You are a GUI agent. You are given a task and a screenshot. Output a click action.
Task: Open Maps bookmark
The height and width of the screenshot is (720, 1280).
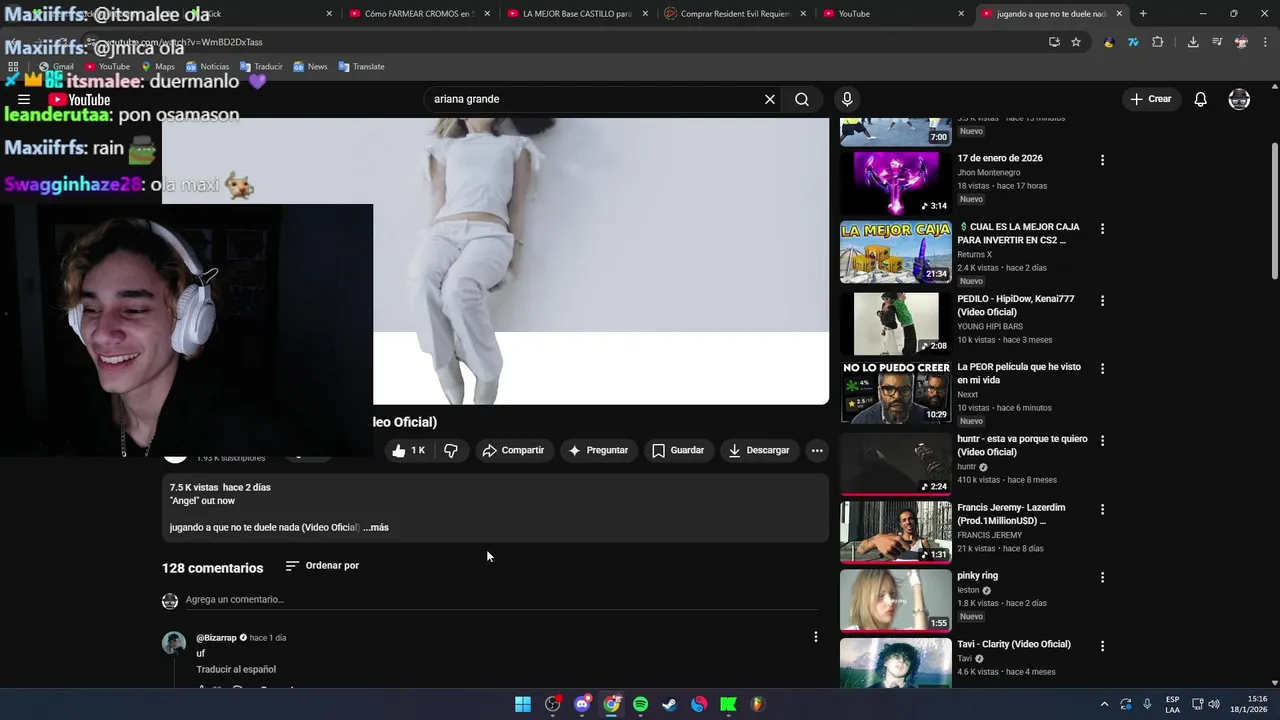157,66
